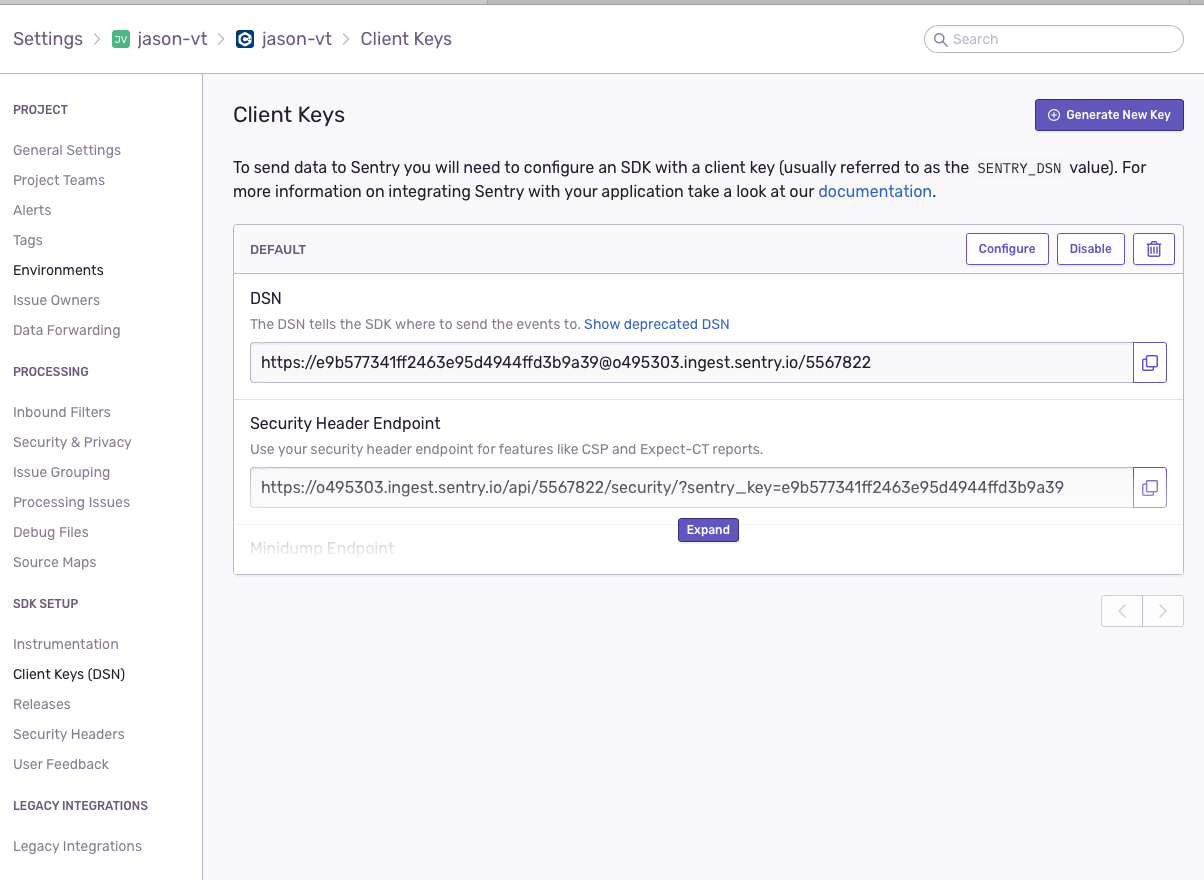
Task: Open Alerts settings page
Action: (x=32, y=210)
